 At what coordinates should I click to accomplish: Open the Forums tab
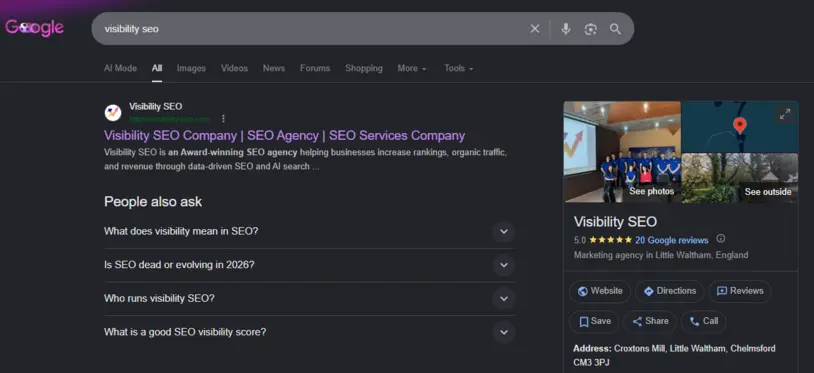315,68
